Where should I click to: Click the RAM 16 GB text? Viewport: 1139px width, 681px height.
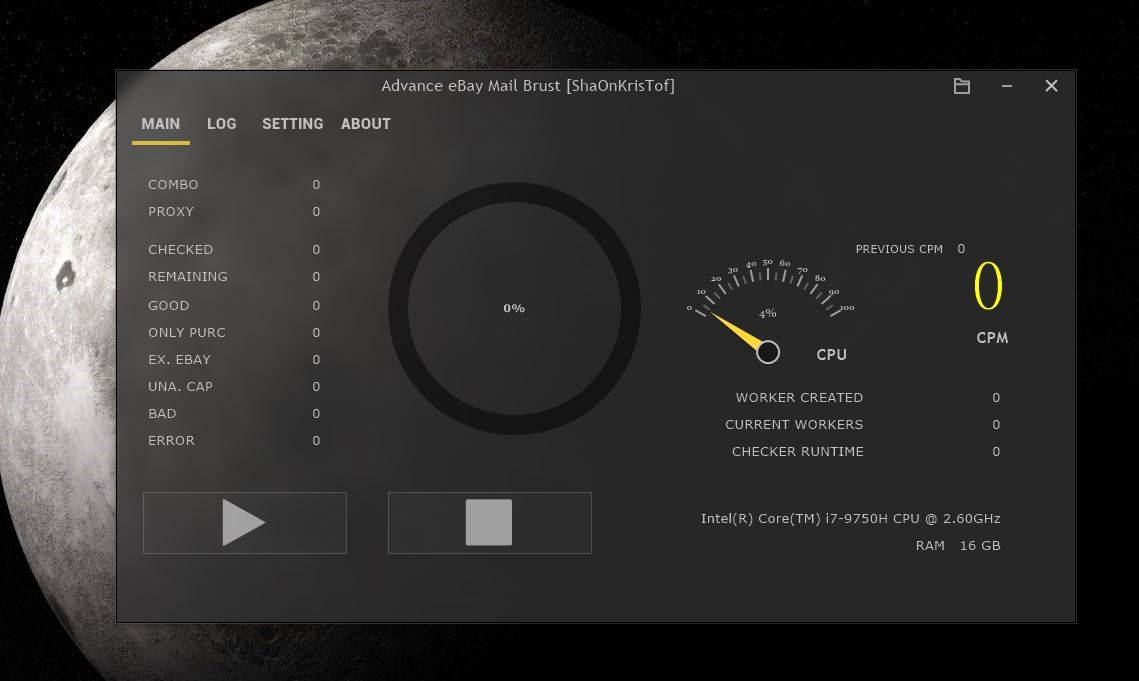(958, 545)
